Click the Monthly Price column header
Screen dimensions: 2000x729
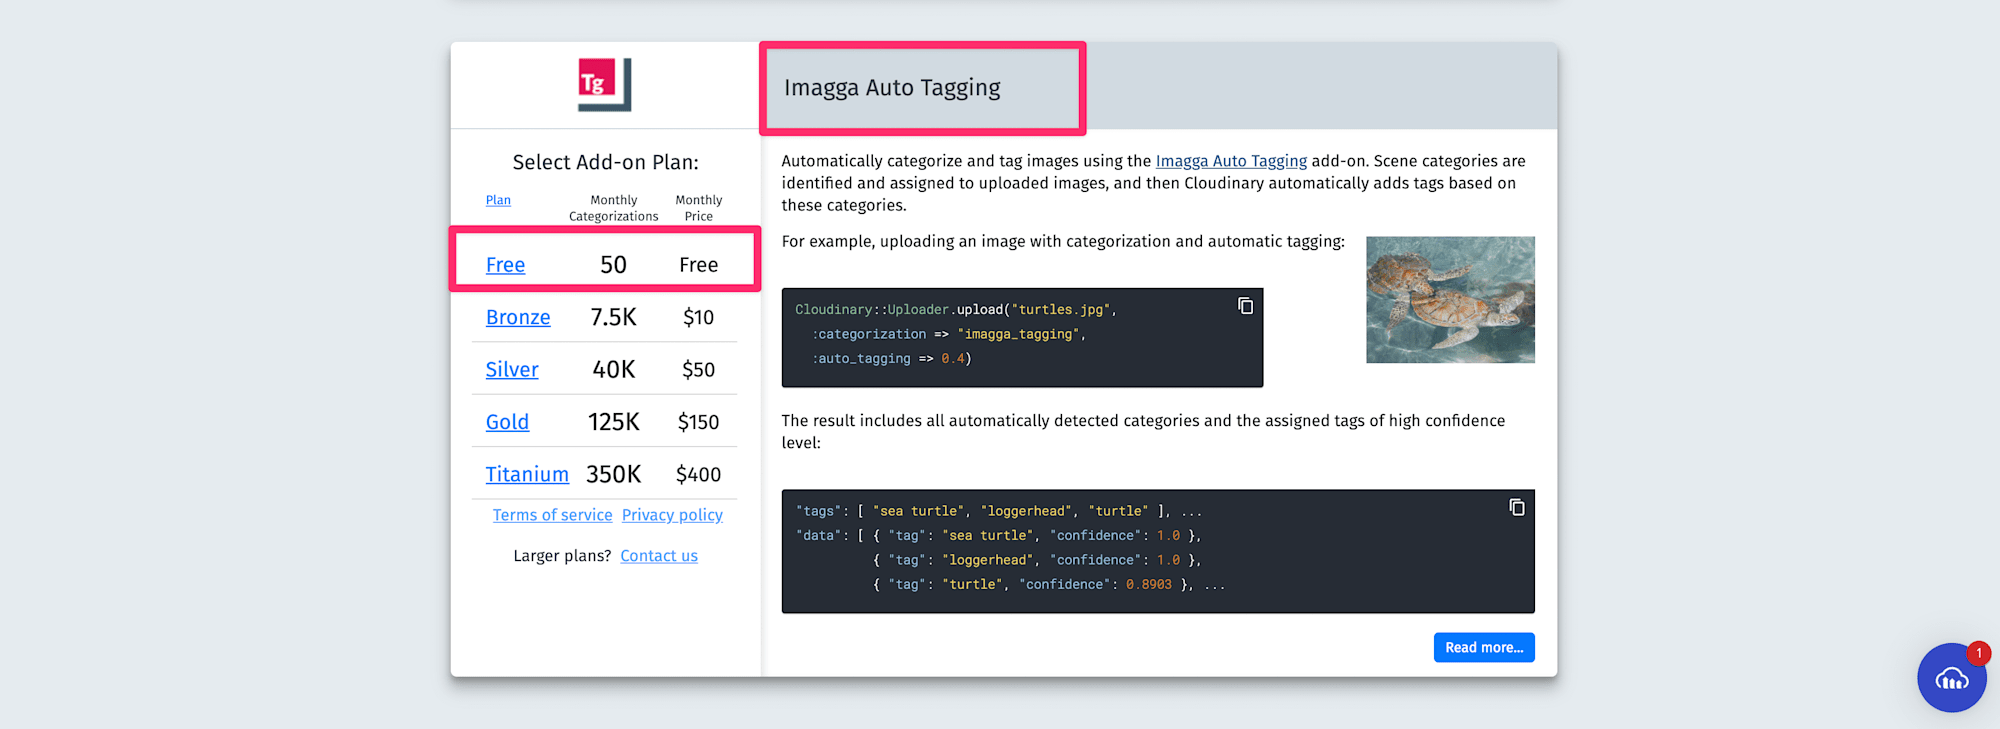pos(698,208)
